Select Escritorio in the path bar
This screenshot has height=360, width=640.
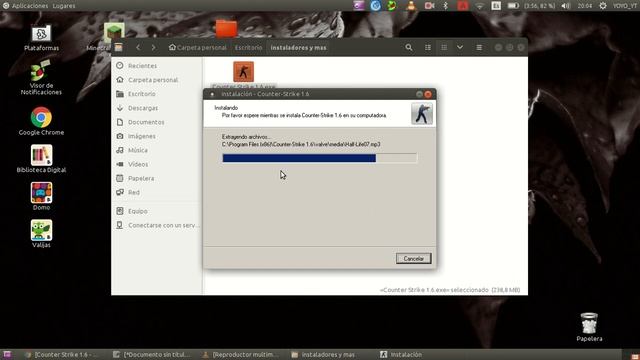tap(248, 47)
